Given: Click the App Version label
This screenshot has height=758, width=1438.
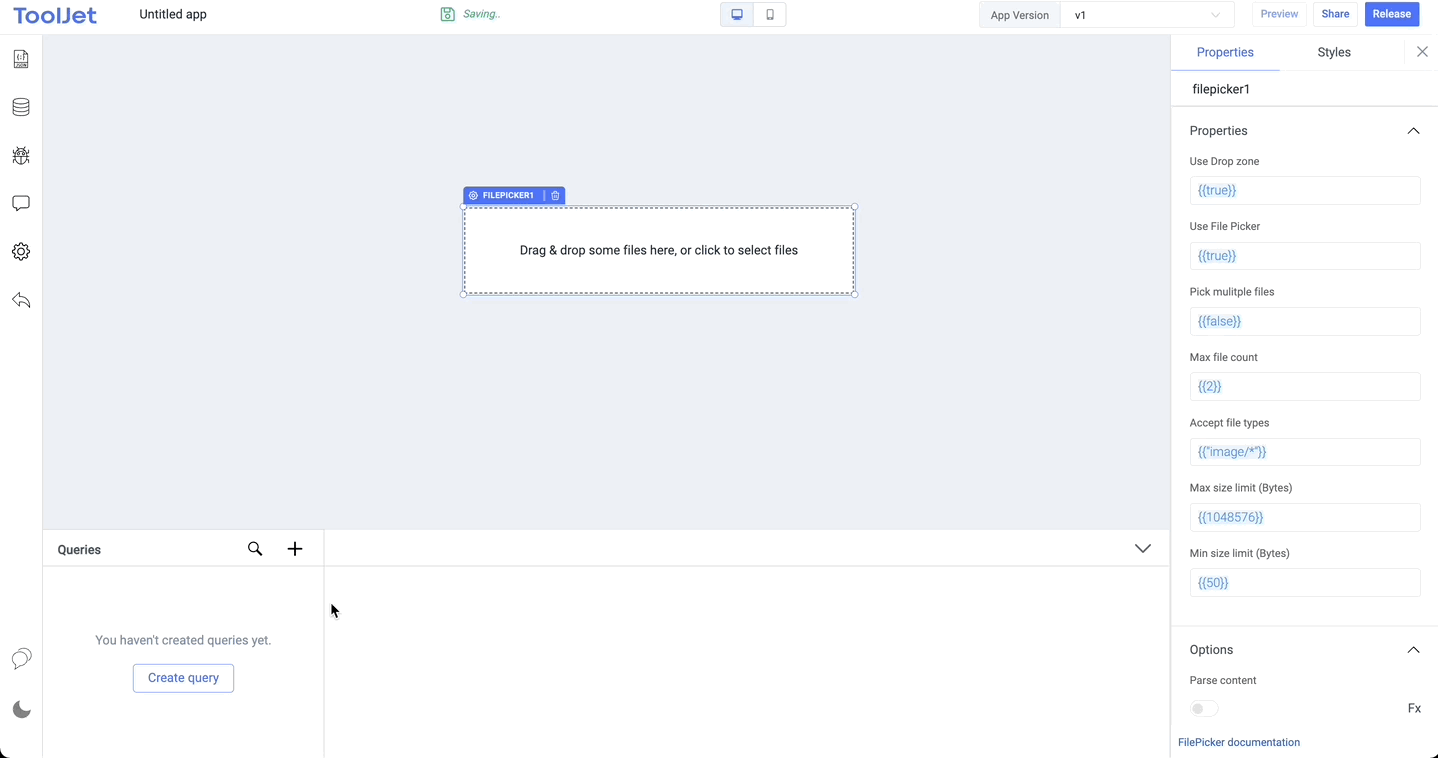Looking at the screenshot, I should click(x=1019, y=15).
